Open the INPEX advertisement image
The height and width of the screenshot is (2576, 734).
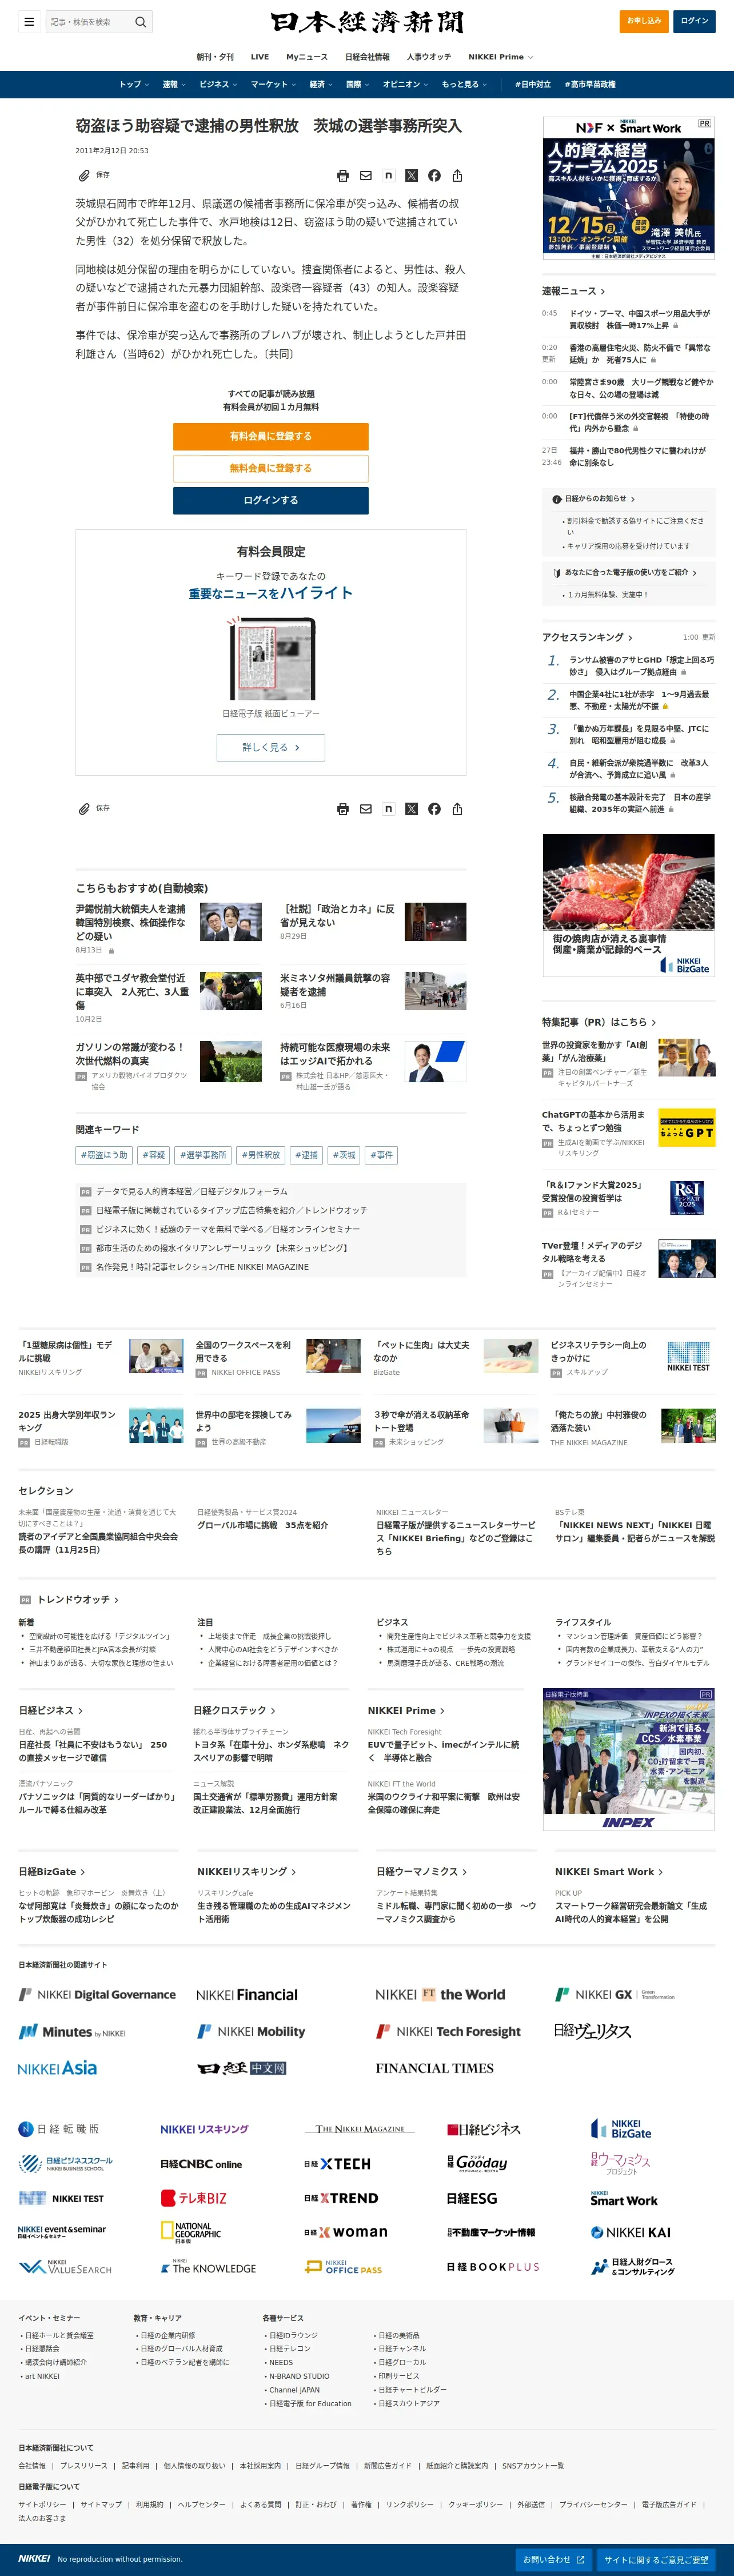pos(629,1760)
